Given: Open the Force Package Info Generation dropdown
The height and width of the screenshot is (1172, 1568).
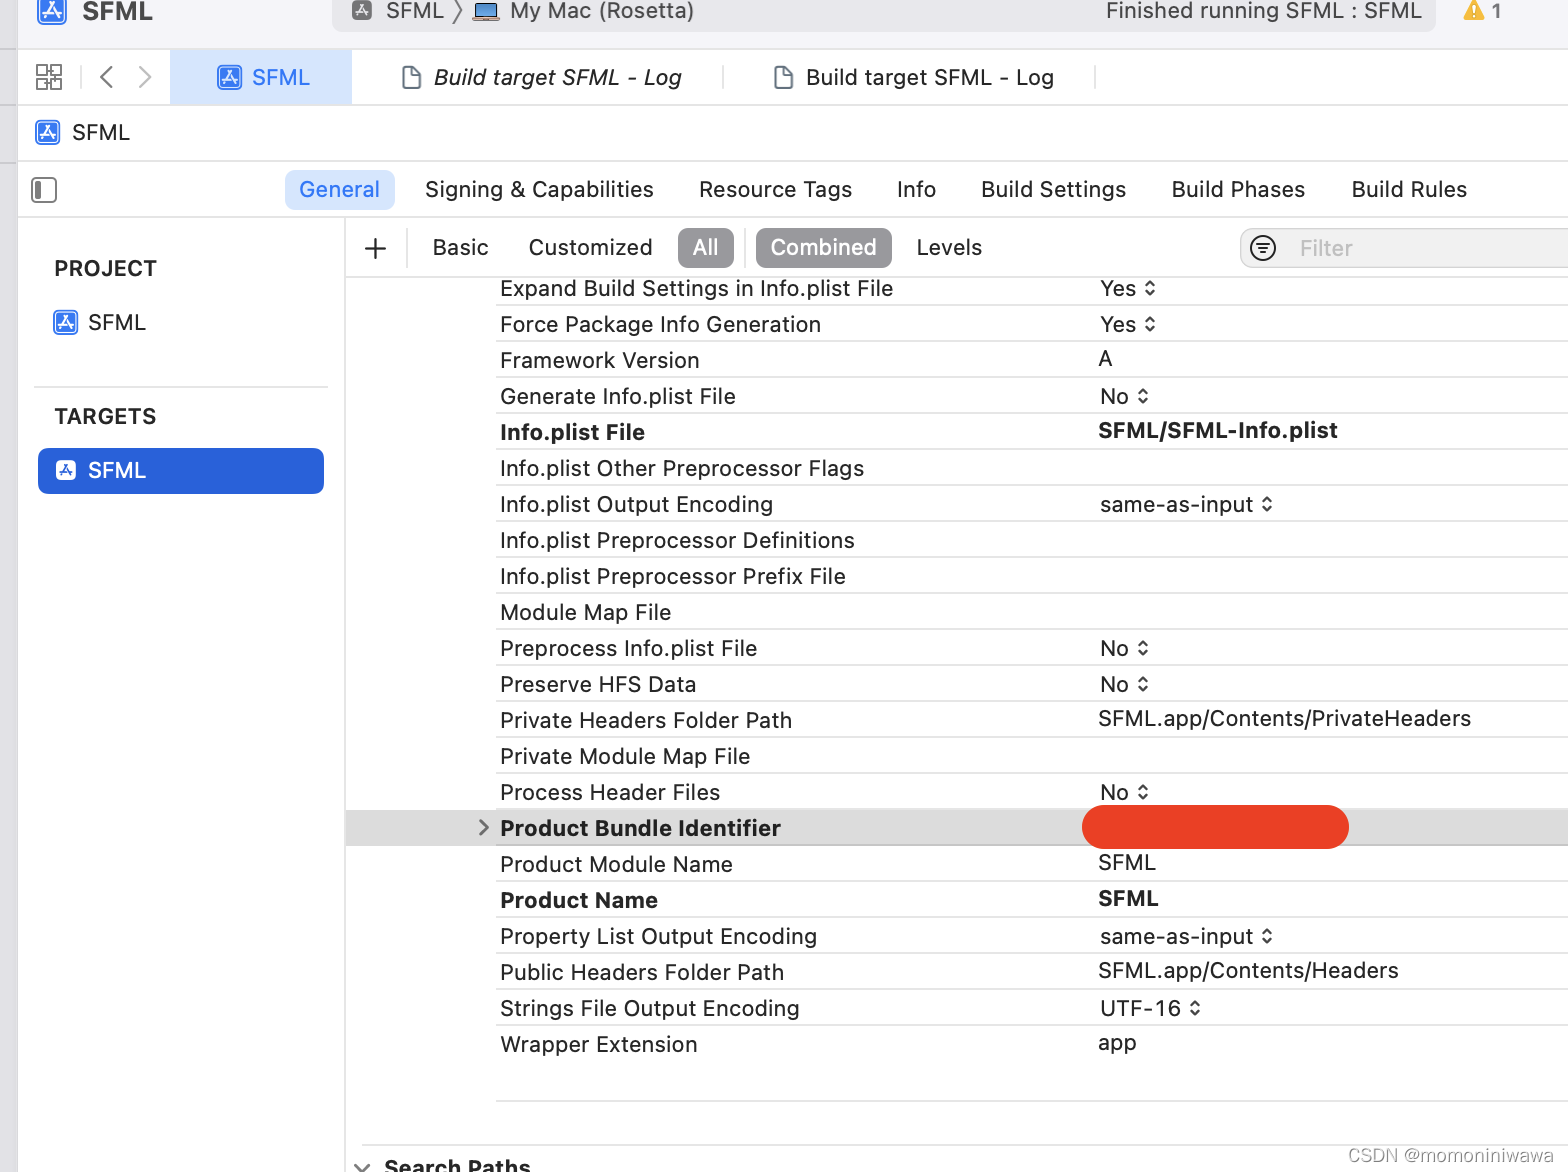Looking at the screenshot, I should (1128, 324).
